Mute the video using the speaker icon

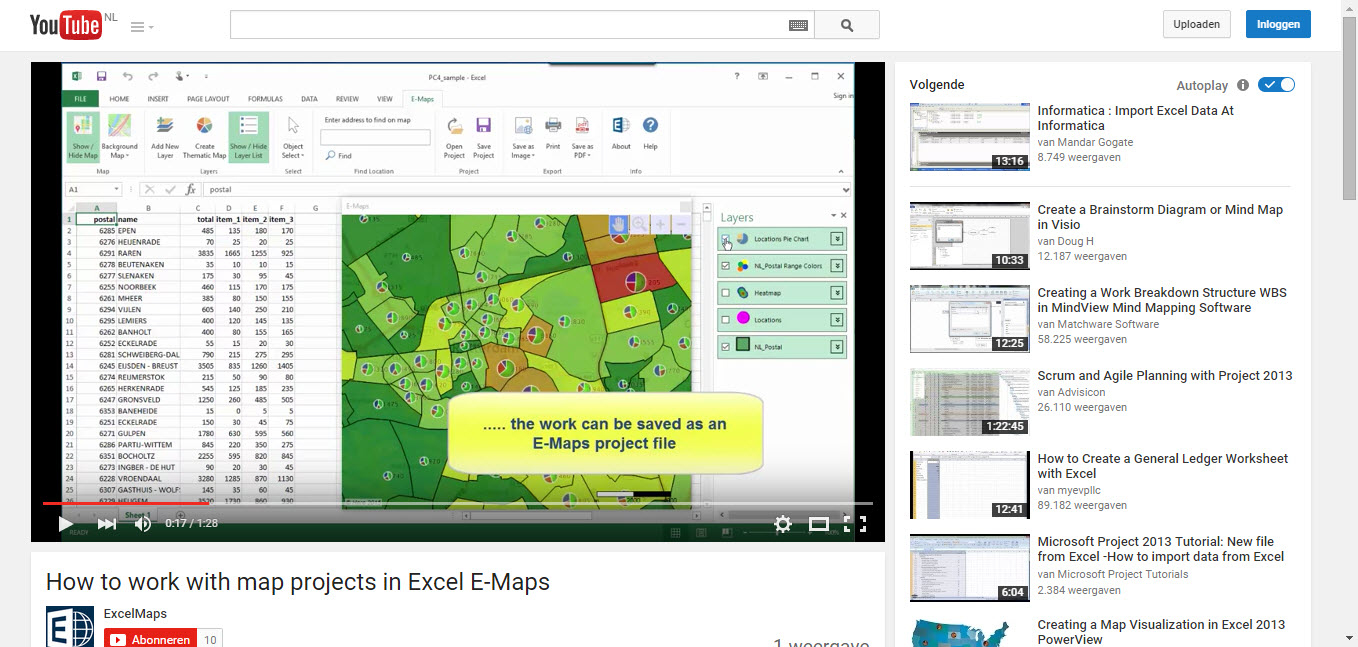[142, 523]
